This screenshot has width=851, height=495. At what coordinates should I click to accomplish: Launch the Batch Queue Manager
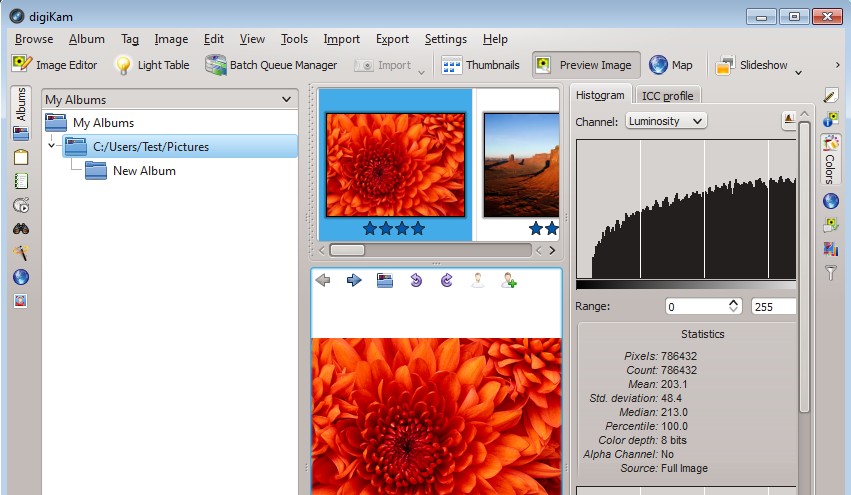(270, 65)
